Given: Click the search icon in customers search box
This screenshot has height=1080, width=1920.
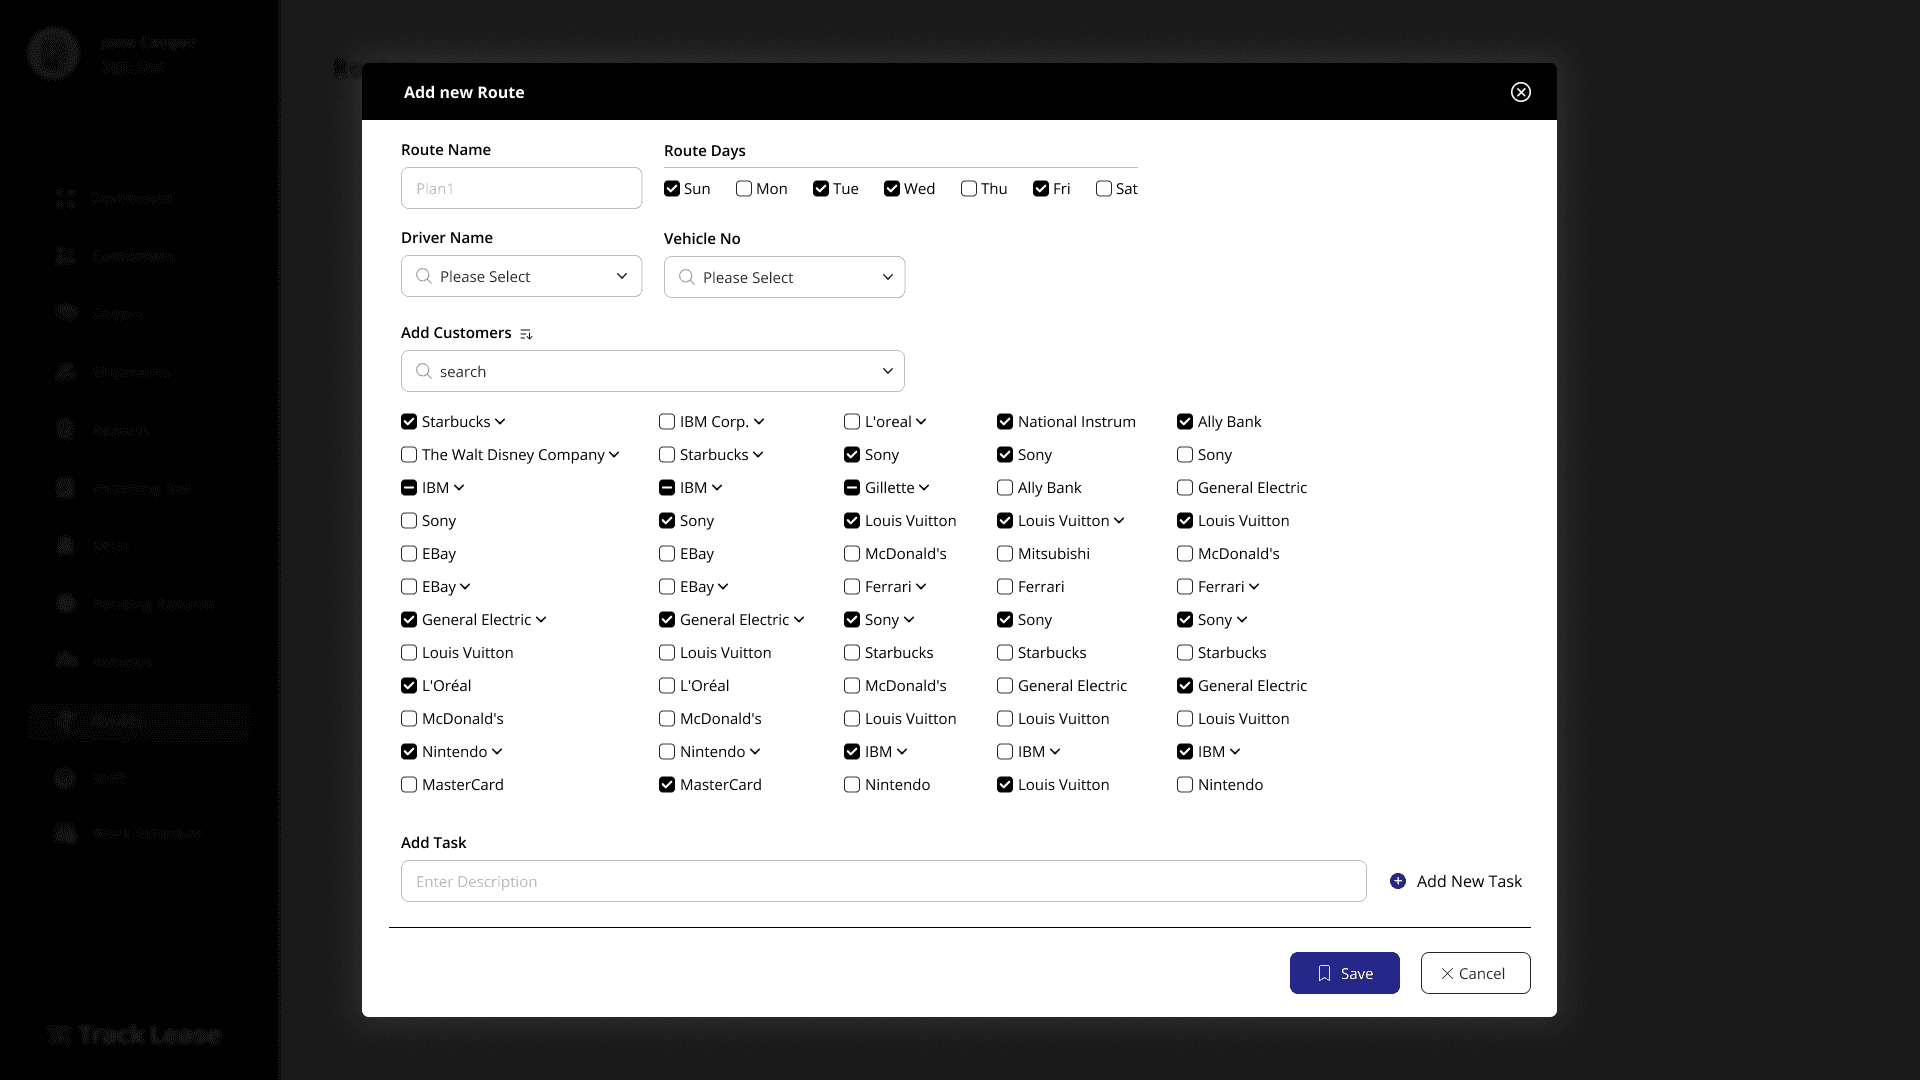Looking at the screenshot, I should tap(424, 371).
